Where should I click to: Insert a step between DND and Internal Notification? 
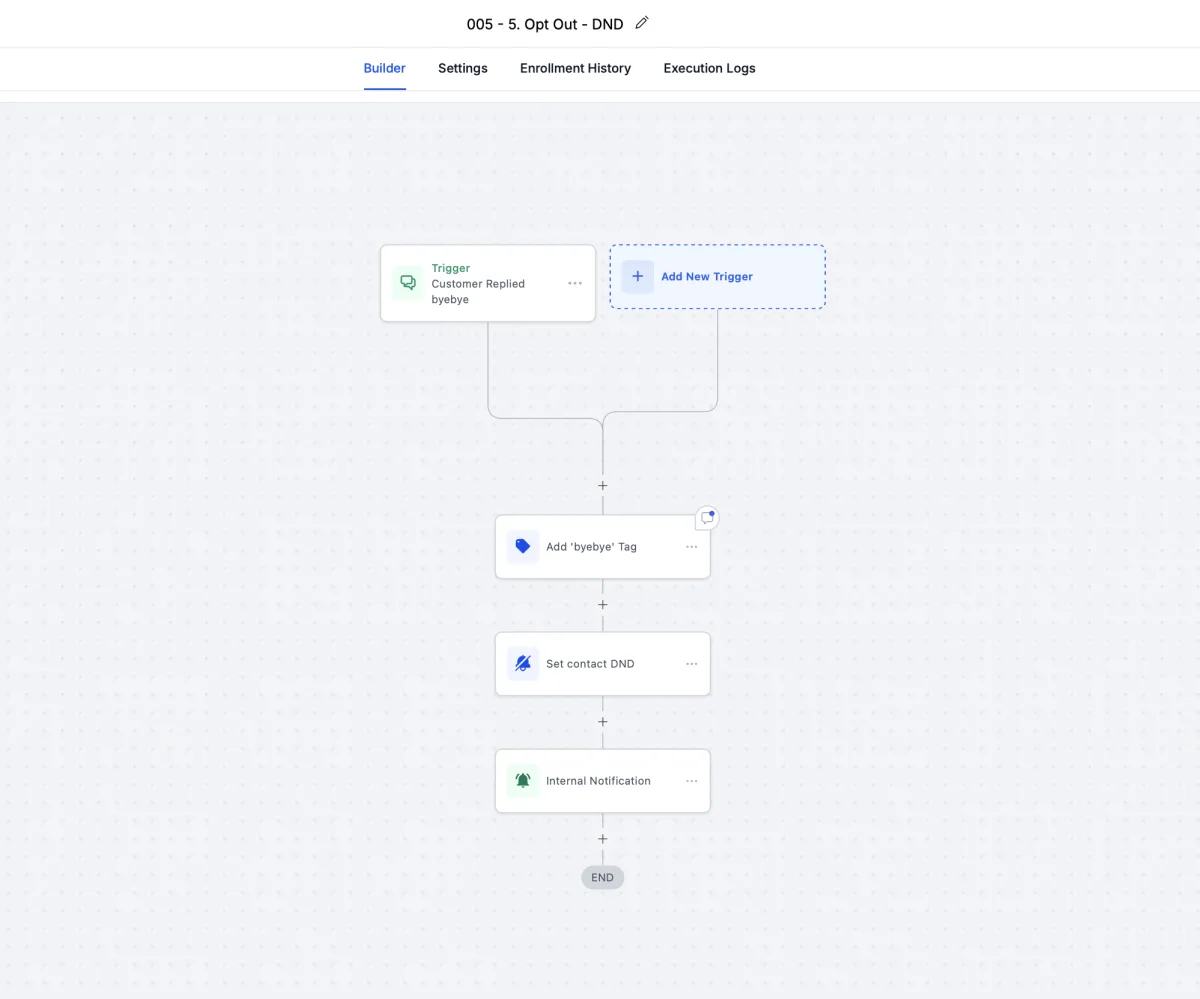pos(603,722)
